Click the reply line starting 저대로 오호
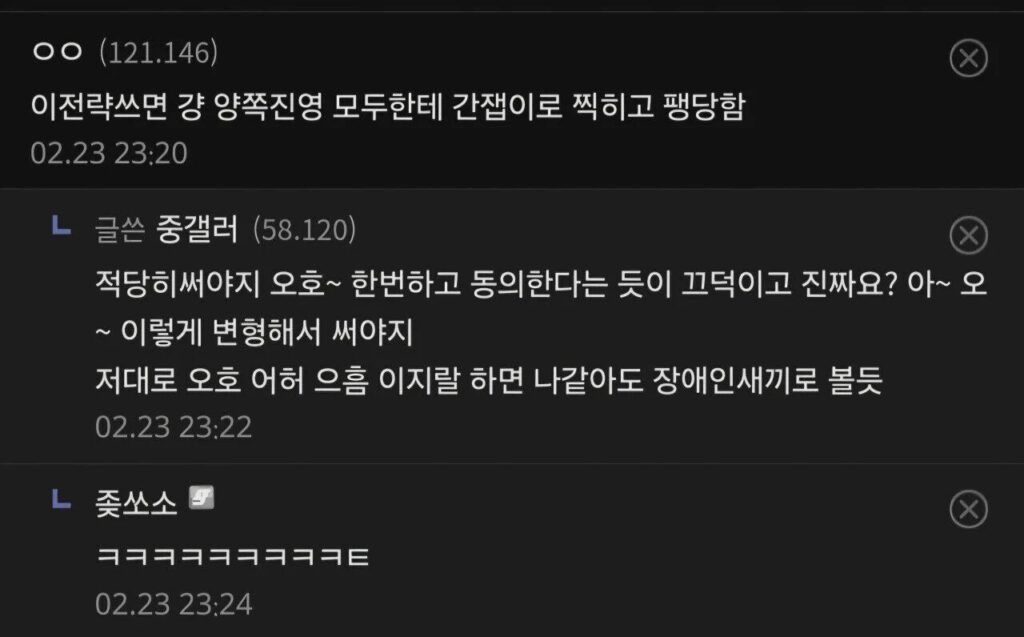Image resolution: width=1024 pixels, height=637 pixels. coord(489,380)
